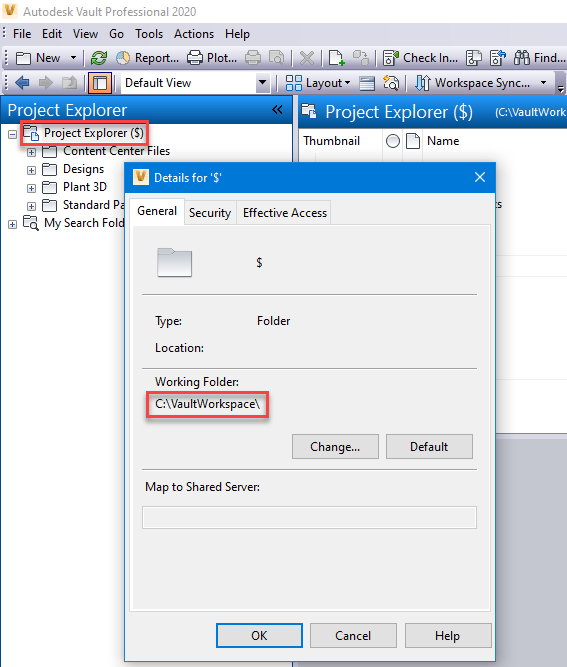Open Find with the binoculars icon

(521, 58)
